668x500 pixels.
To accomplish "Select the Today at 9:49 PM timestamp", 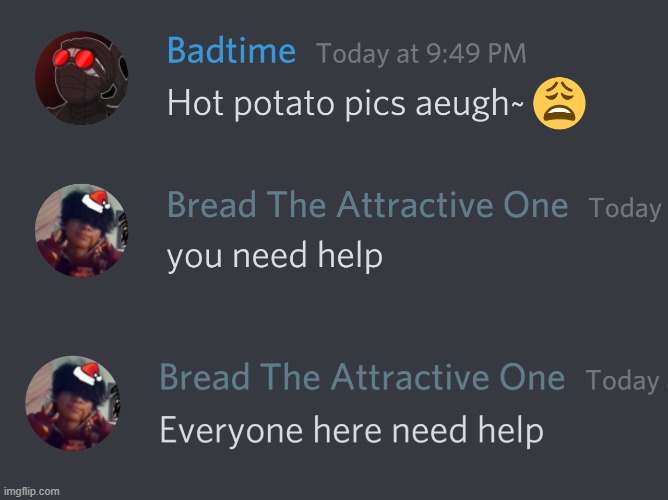I will (x=421, y=54).
